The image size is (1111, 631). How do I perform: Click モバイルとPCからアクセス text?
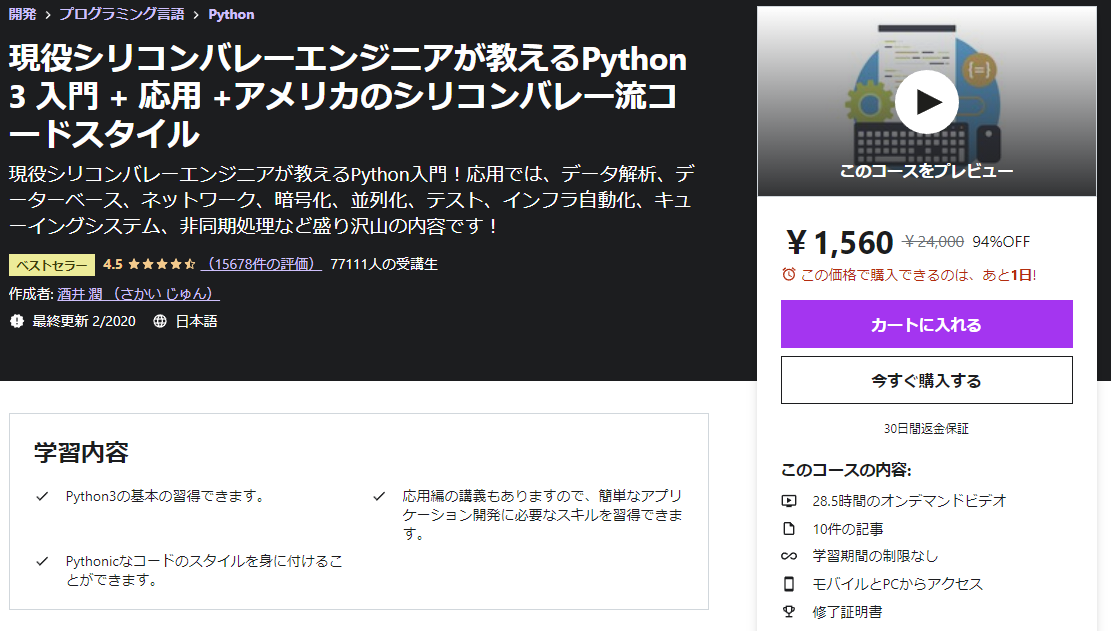coord(898,584)
